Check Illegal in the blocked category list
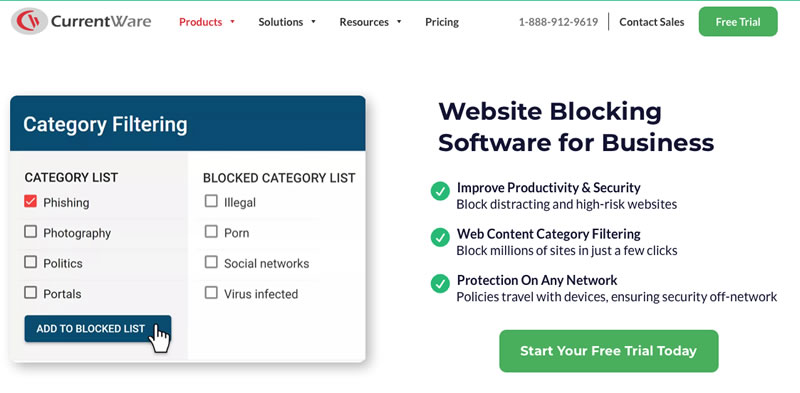Viewport: 800px width, 393px height. (211, 202)
